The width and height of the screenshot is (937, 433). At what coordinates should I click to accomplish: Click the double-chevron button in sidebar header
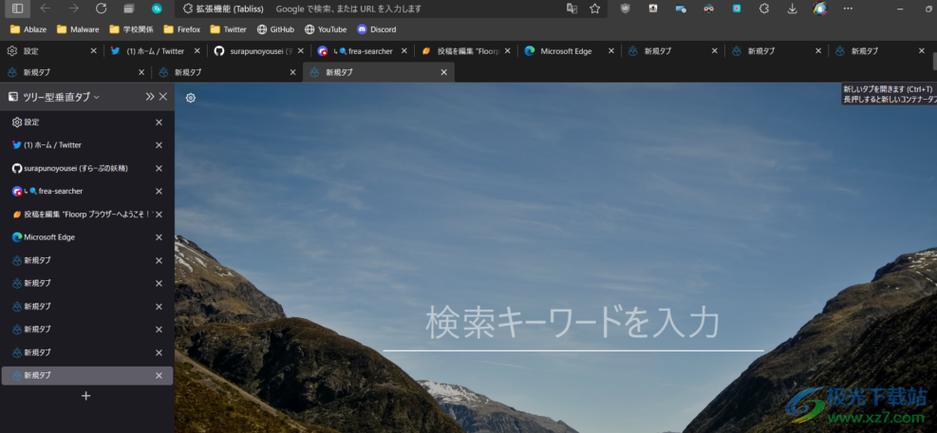click(149, 97)
